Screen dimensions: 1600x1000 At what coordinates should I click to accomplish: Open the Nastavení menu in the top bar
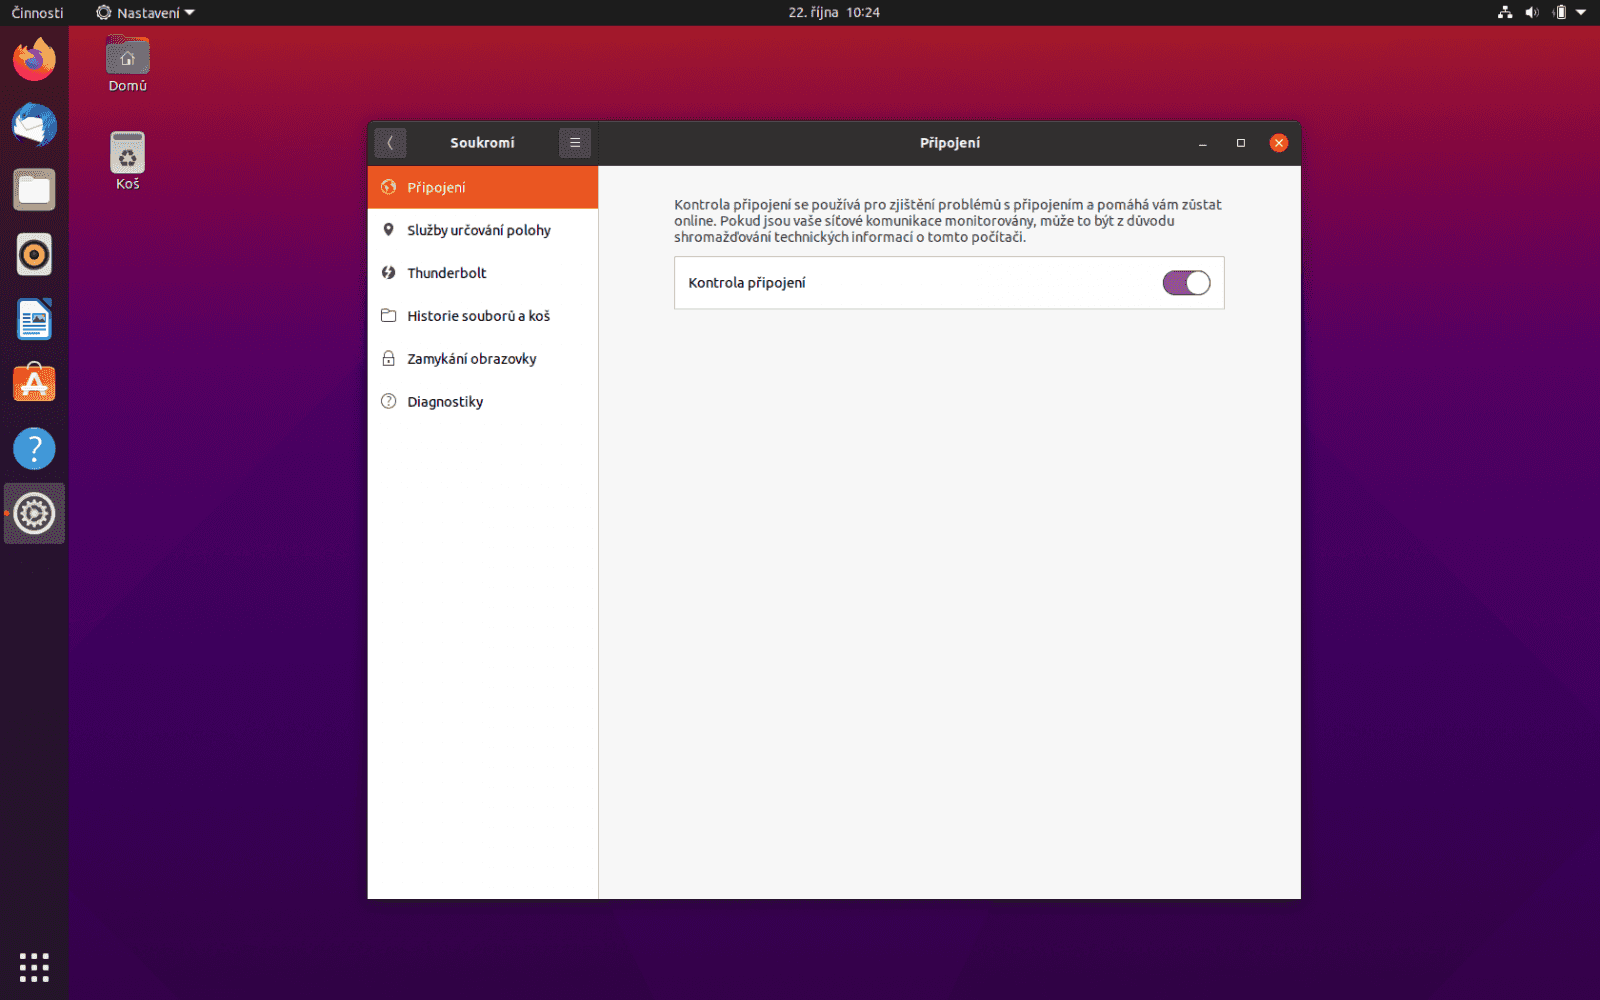pyautogui.click(x=144, y=12)
